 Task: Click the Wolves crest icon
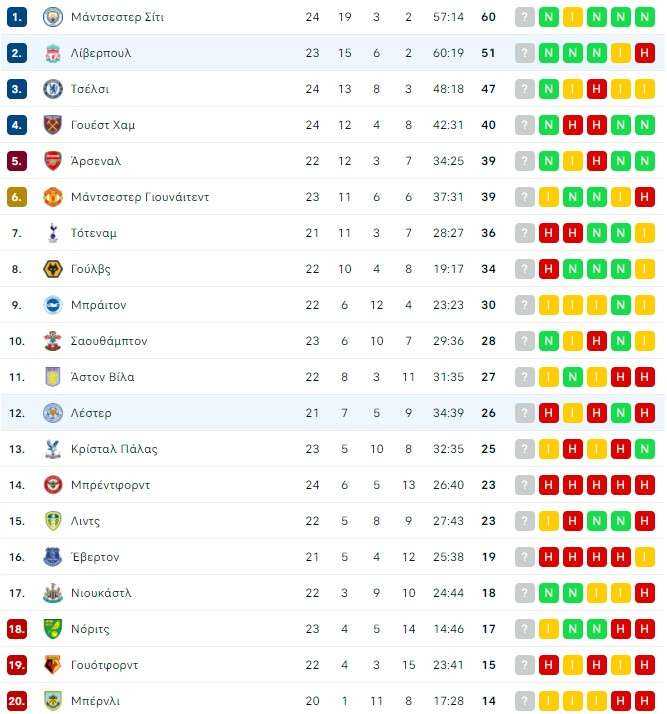(x=52, y=269)
